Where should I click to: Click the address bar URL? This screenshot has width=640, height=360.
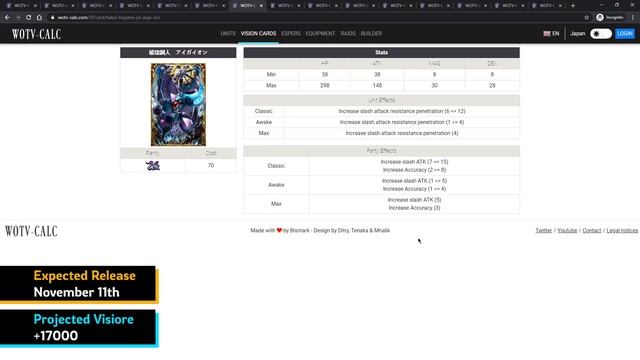[x=109, y=18]
